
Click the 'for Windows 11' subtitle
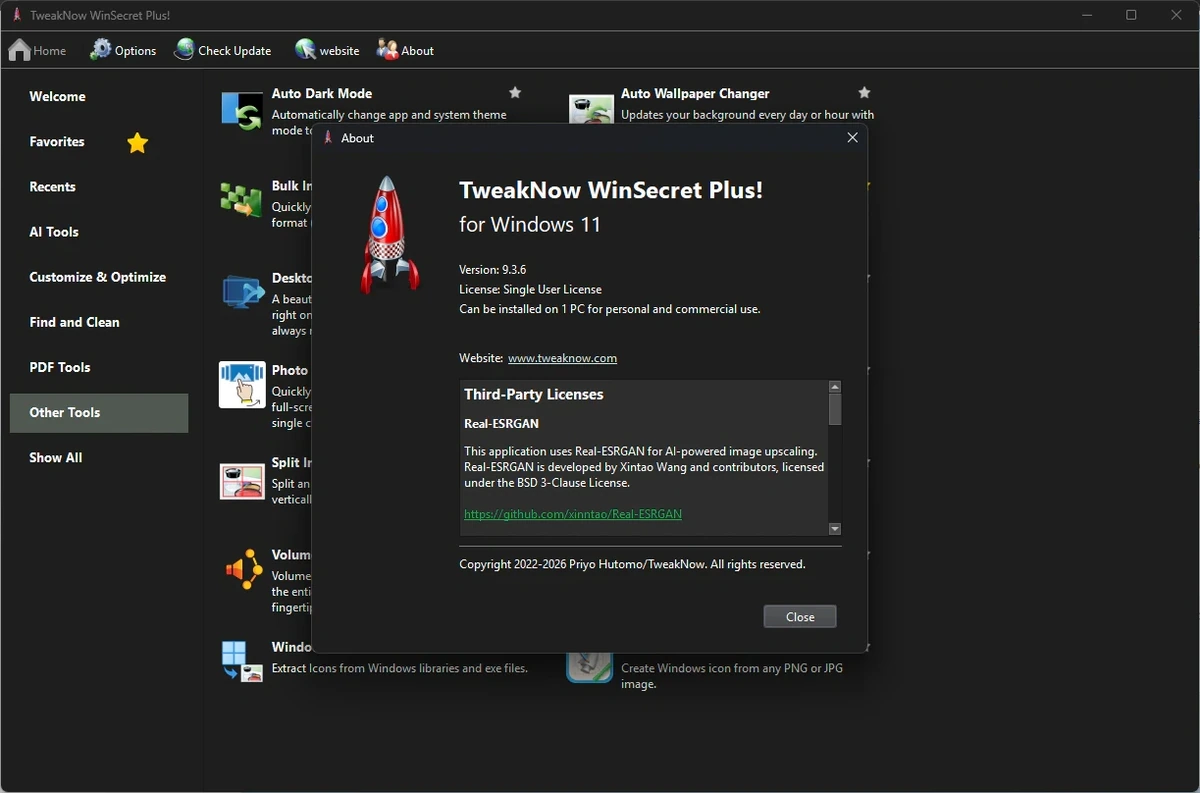530,224
